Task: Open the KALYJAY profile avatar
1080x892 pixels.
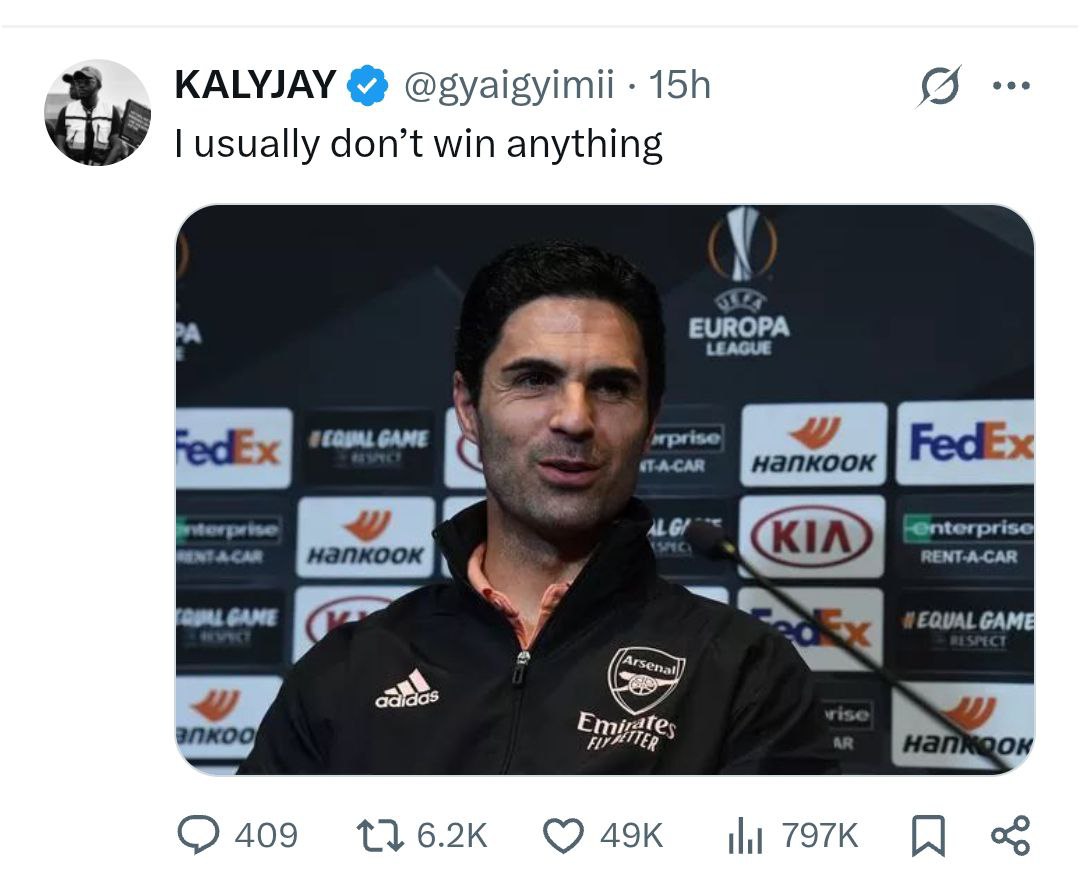Action: [x=97, y=112]
